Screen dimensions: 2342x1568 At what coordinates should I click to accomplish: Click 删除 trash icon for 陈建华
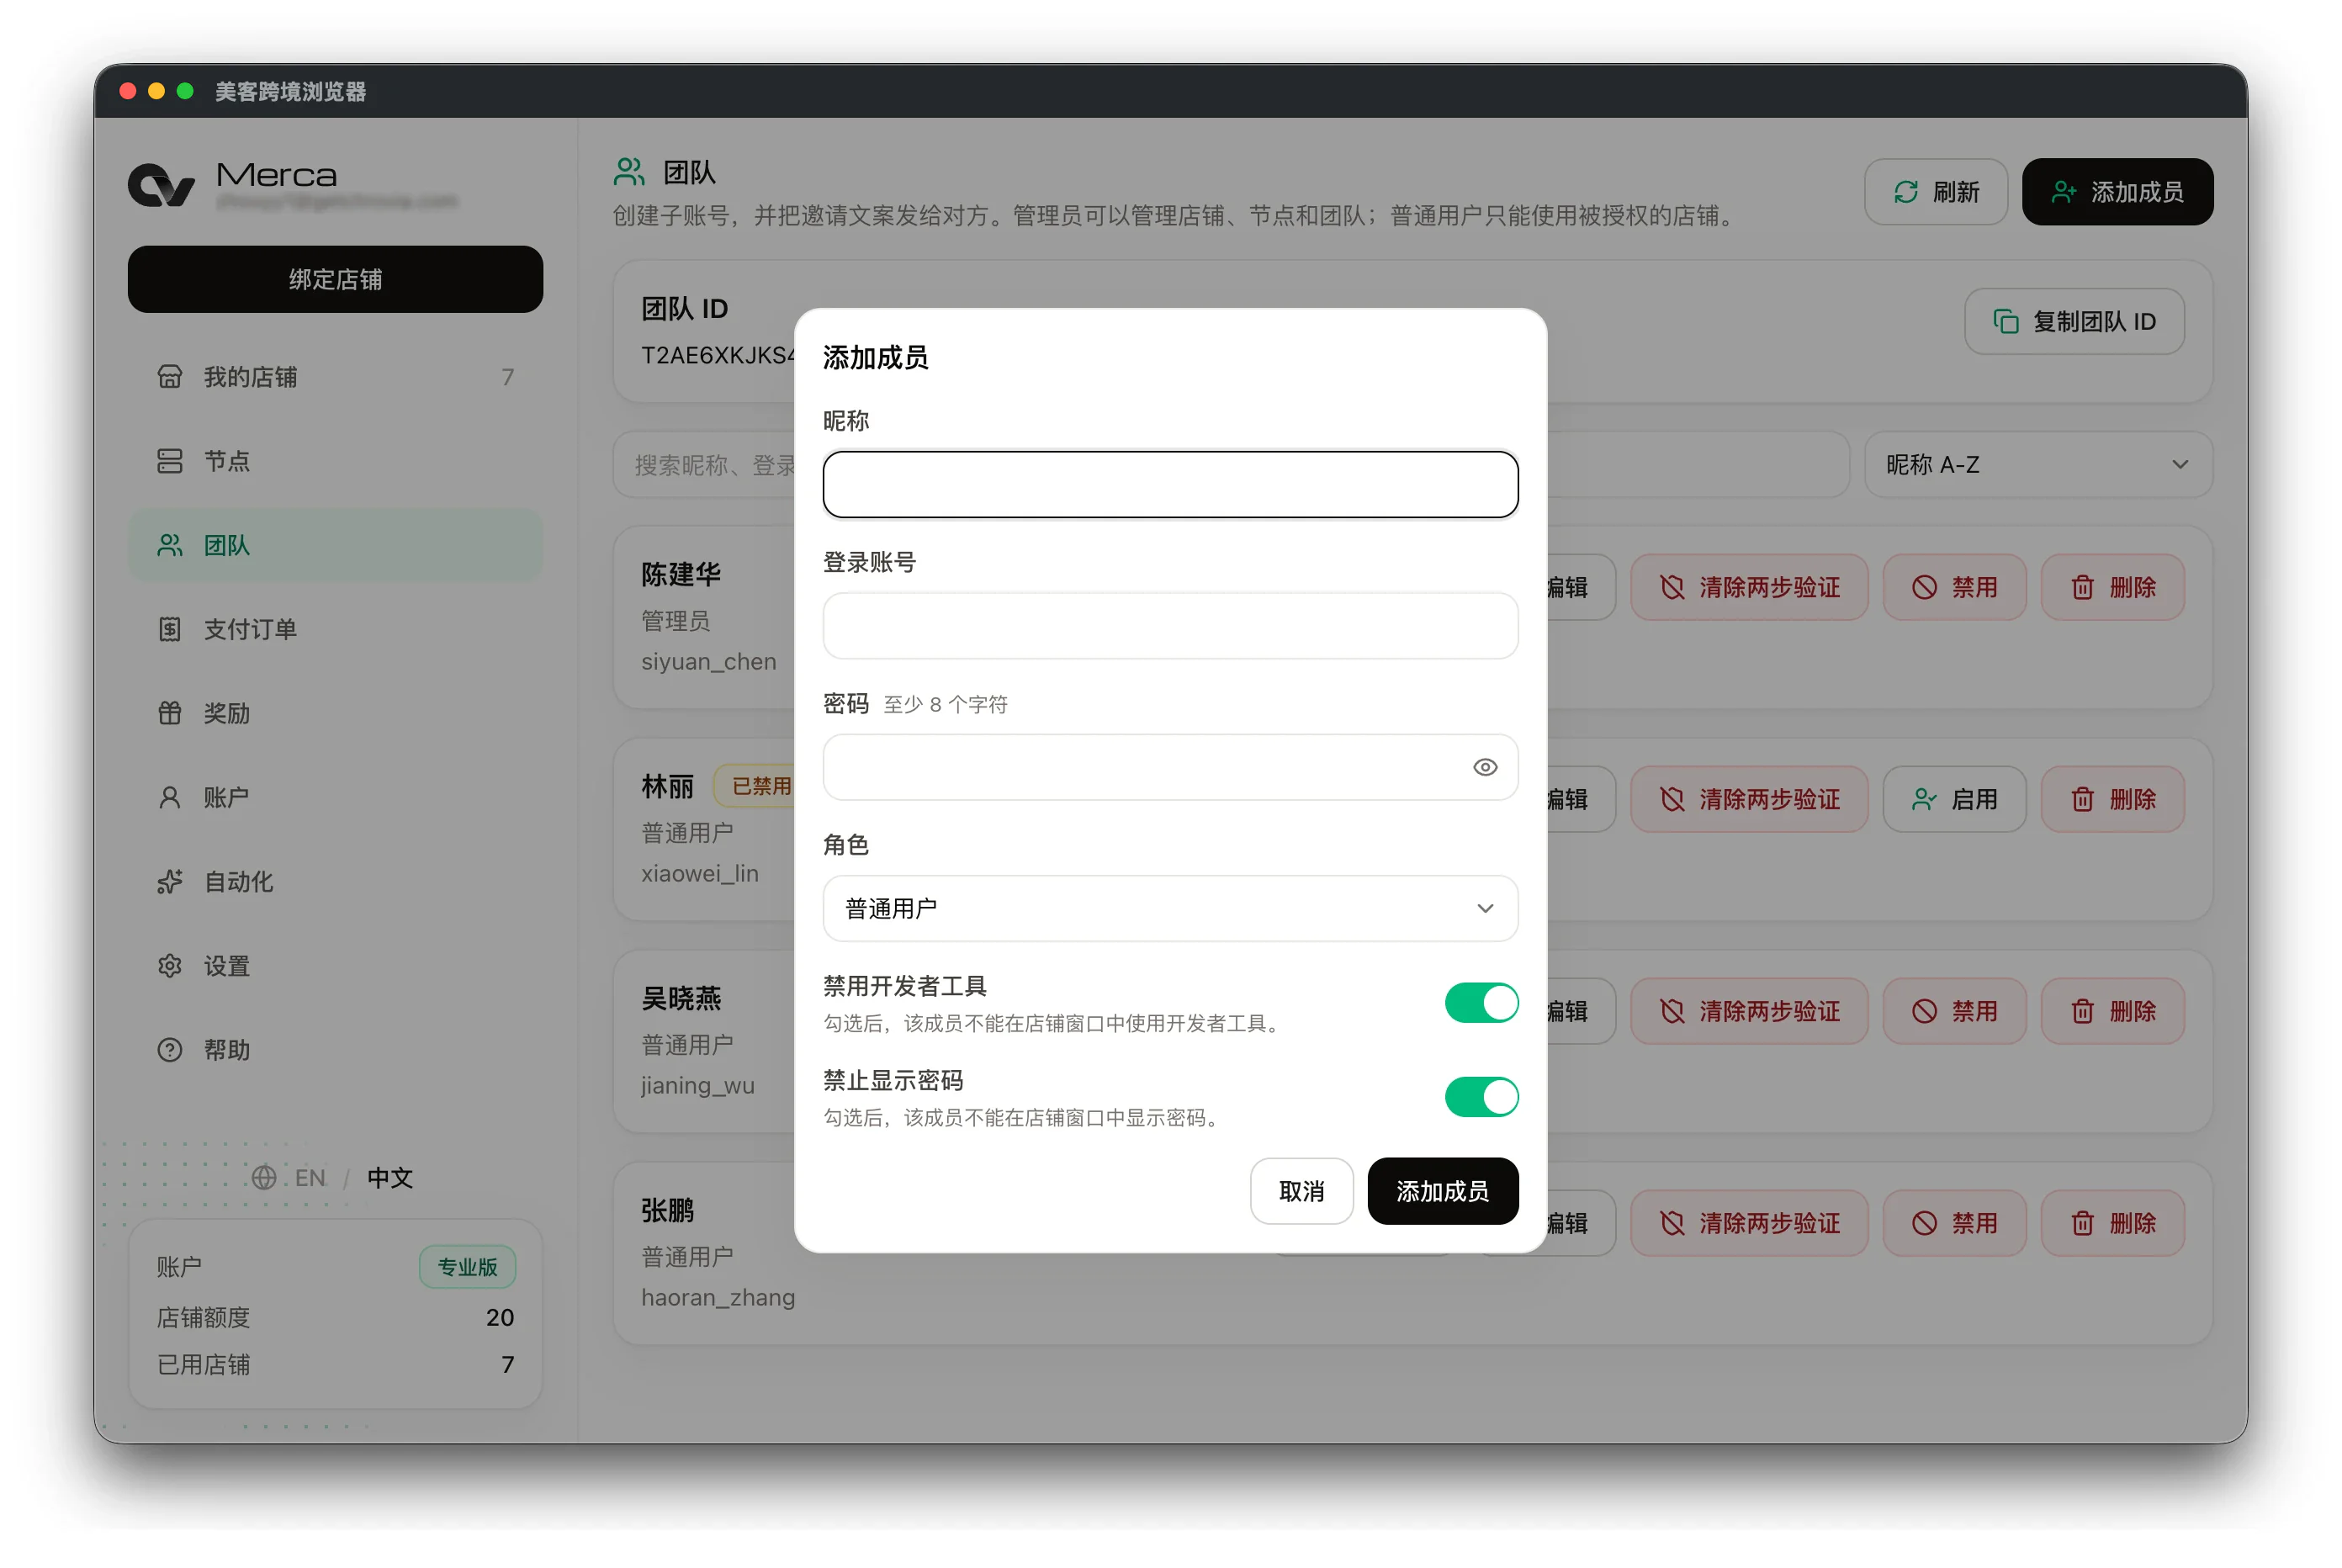tap(2082, 587)
